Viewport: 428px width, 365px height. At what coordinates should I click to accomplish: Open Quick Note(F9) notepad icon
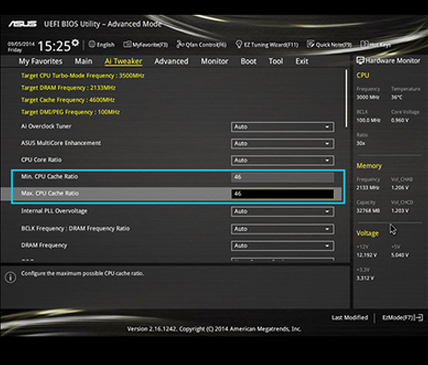311,44
